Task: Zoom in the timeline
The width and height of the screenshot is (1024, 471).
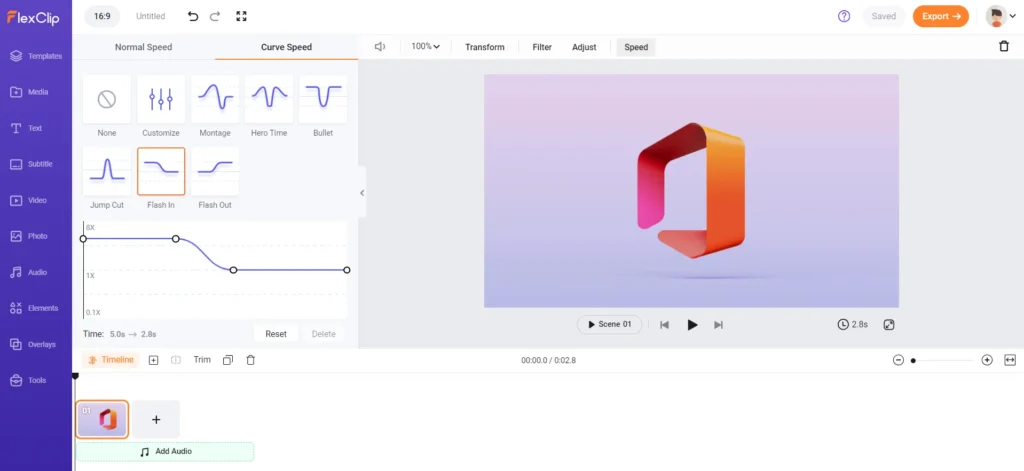Action: 987,360
